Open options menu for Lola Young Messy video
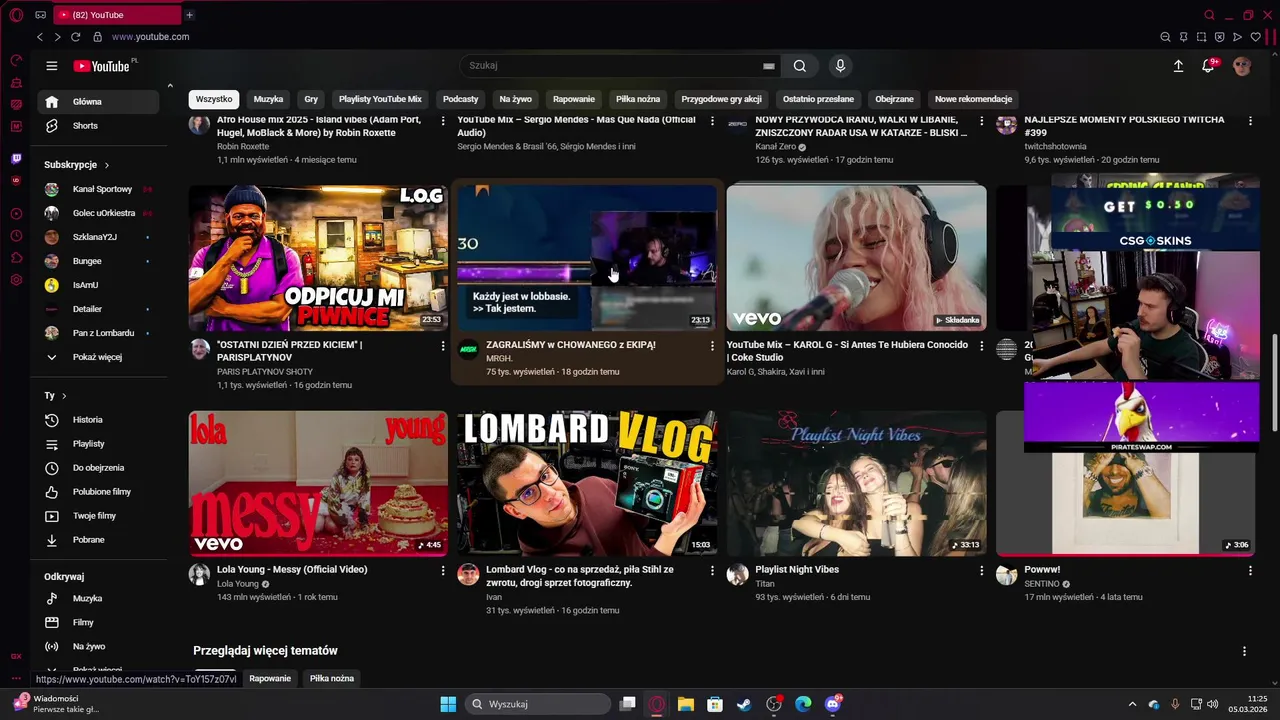The height and width of the screenshot is (720, 1280). [x=443, y=570]
